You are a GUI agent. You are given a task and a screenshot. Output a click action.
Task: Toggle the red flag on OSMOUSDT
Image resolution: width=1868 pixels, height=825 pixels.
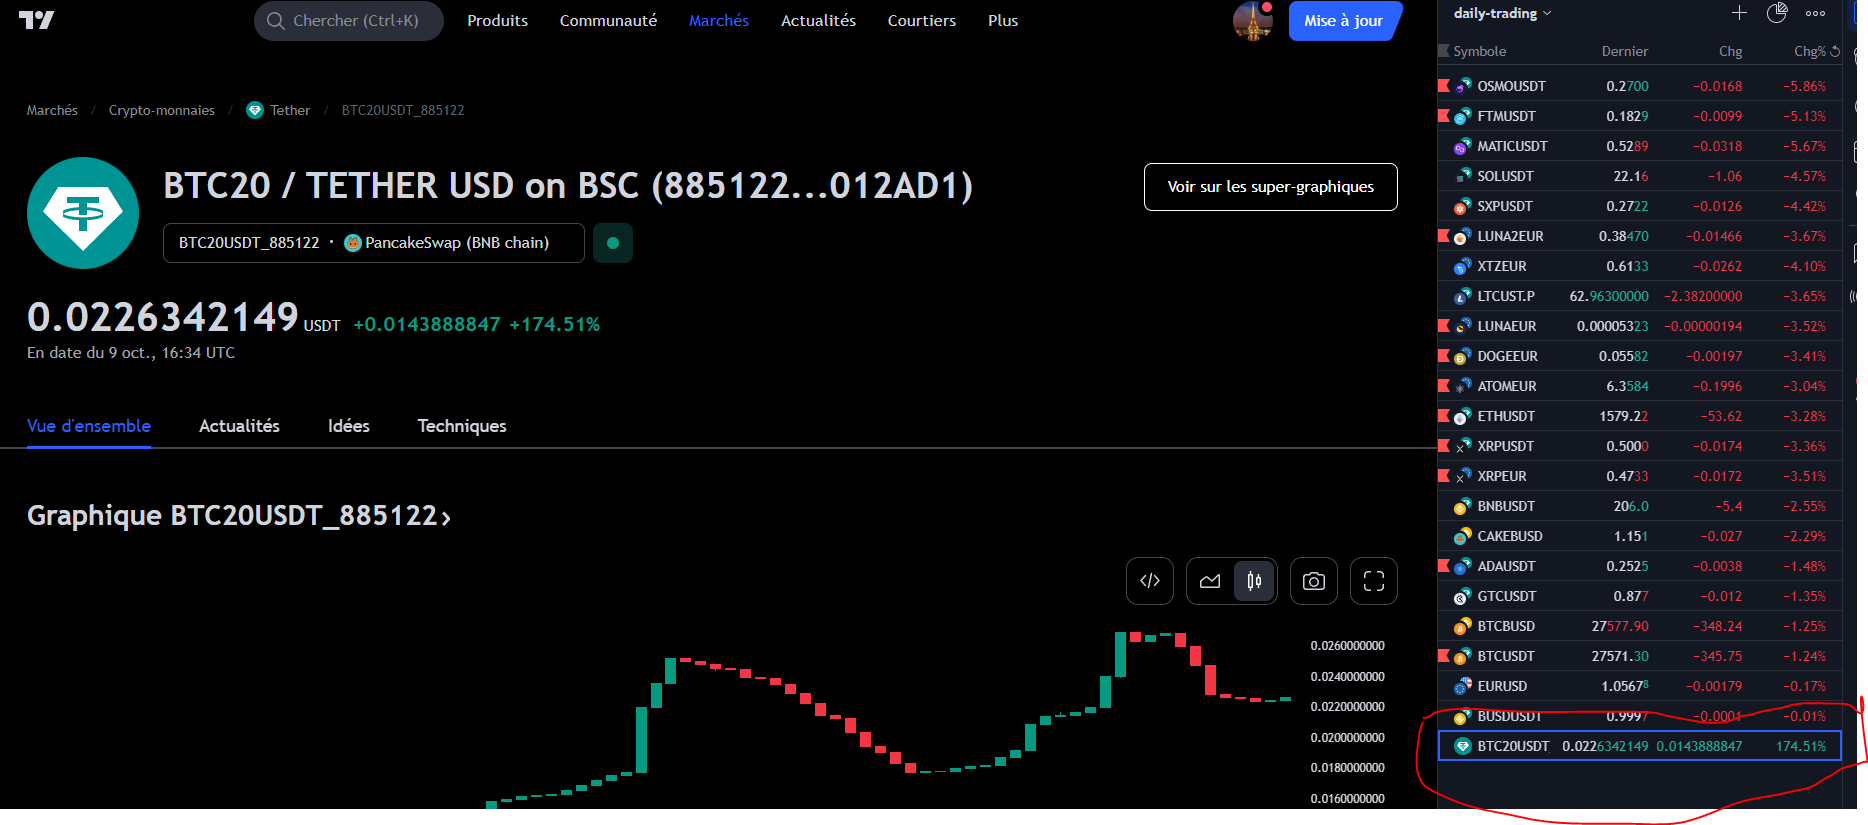(1443, 86)
